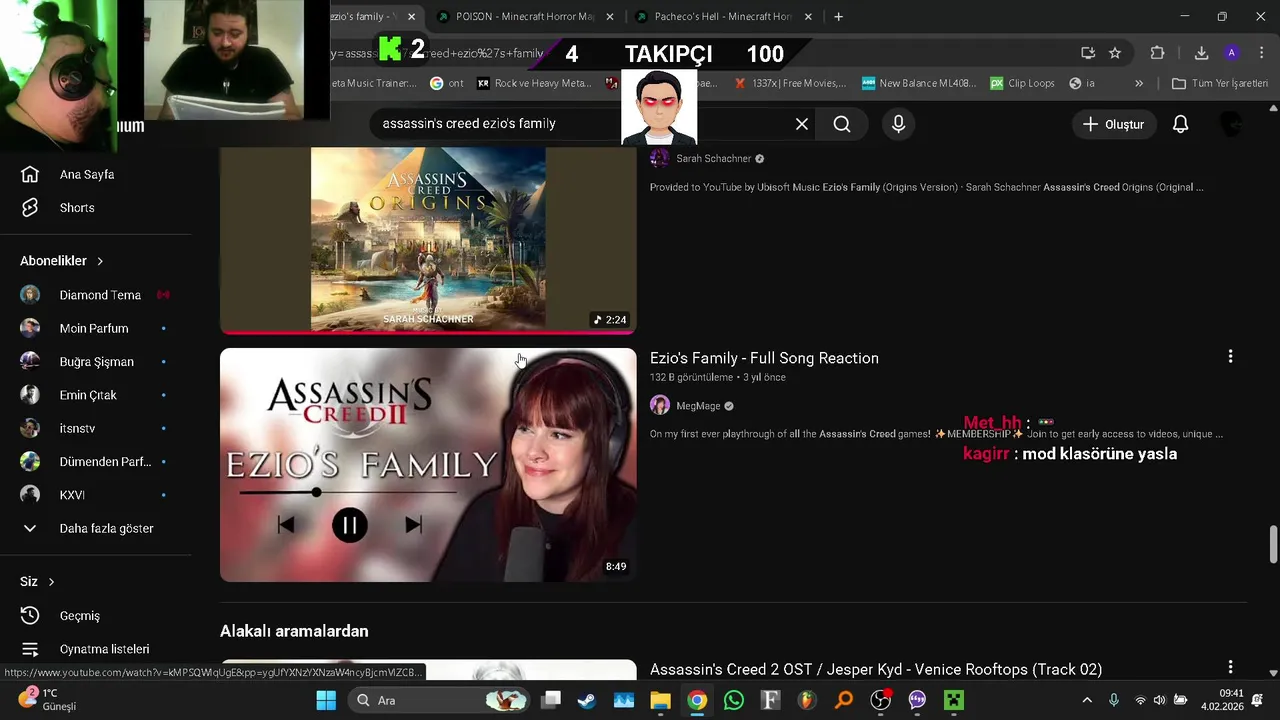Image resolution: width=1280 pixels, height=720 pixels.
Task: Open Task View in the taskbar
Action: click(x=550, y=700)
